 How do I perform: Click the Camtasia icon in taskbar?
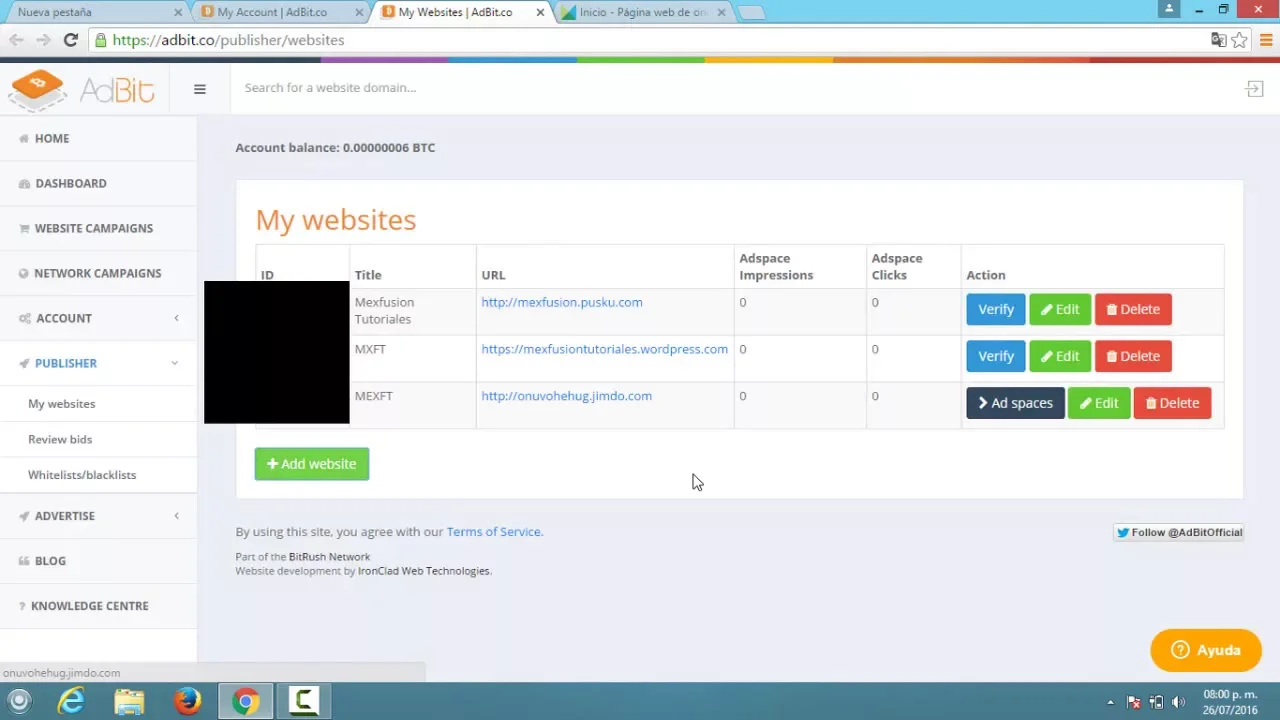tap(303, 701)
